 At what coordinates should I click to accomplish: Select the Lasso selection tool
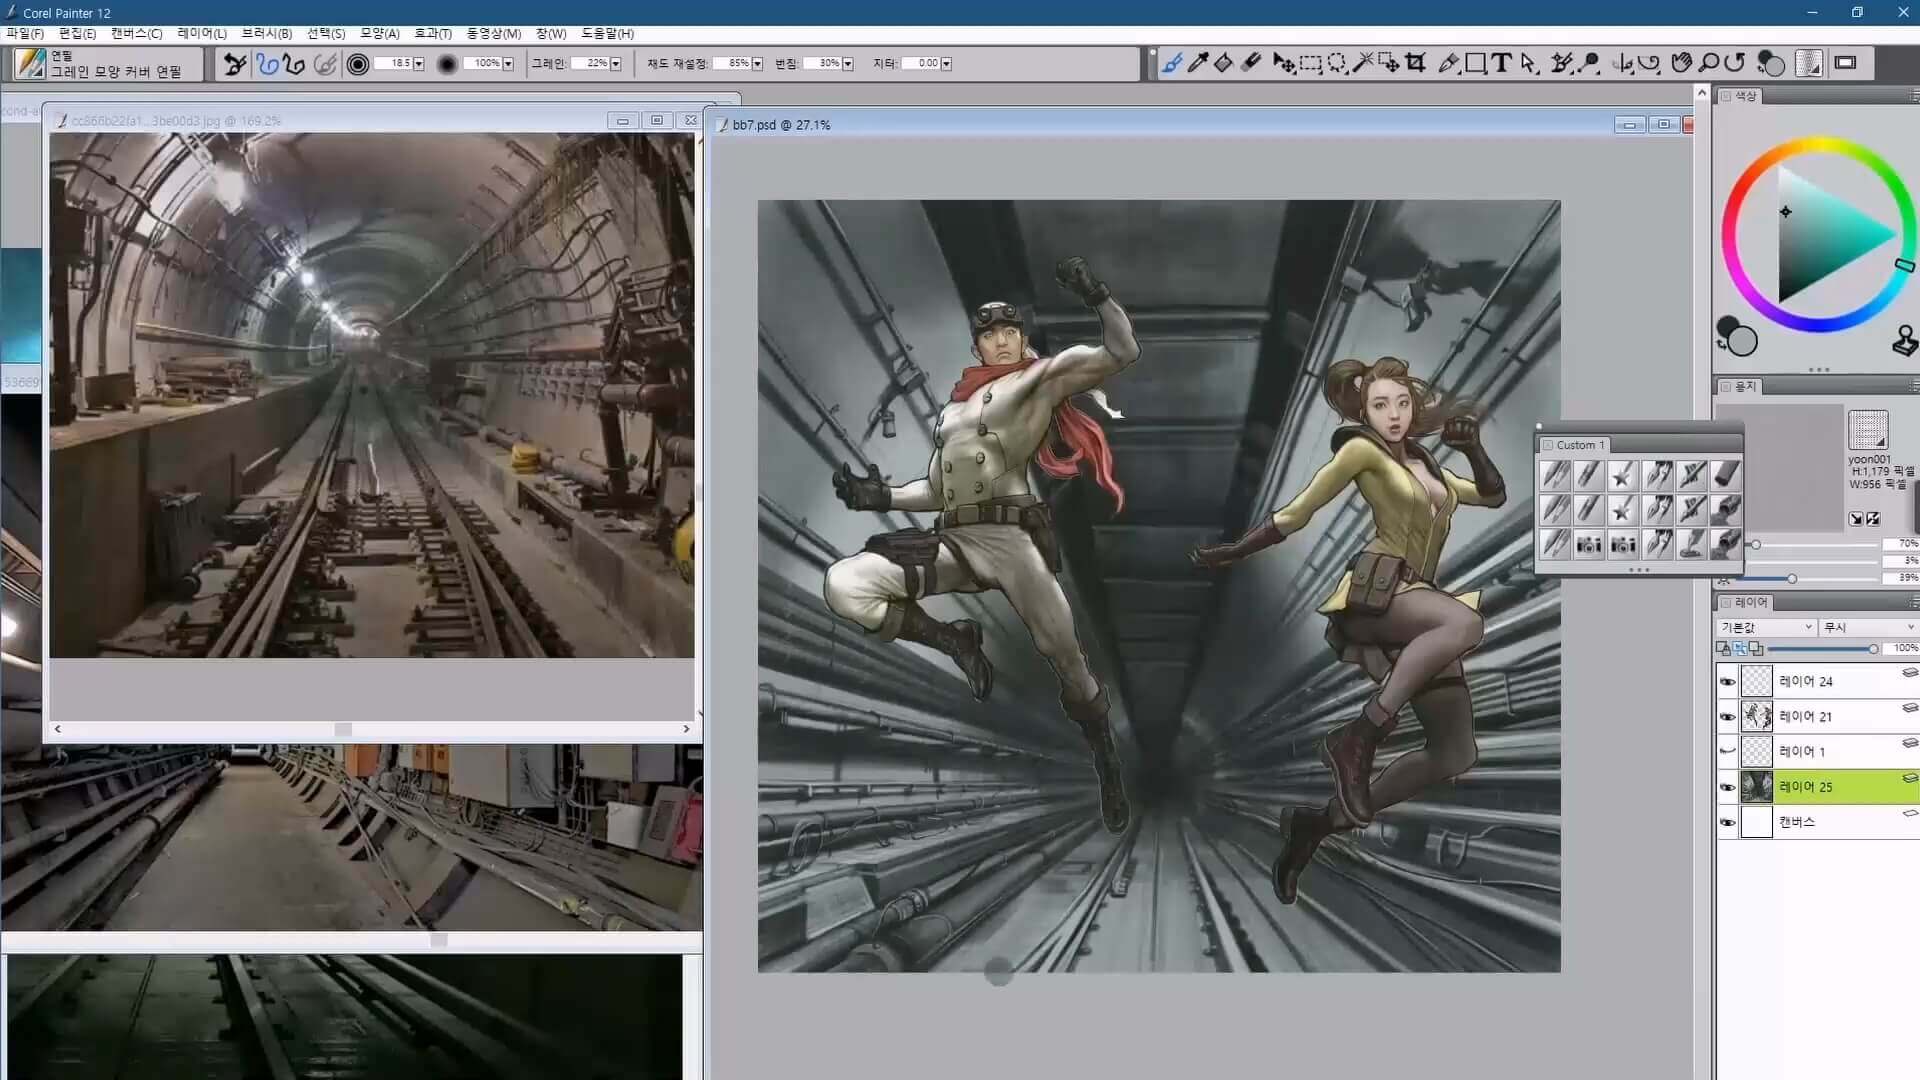pos(1337,63)
